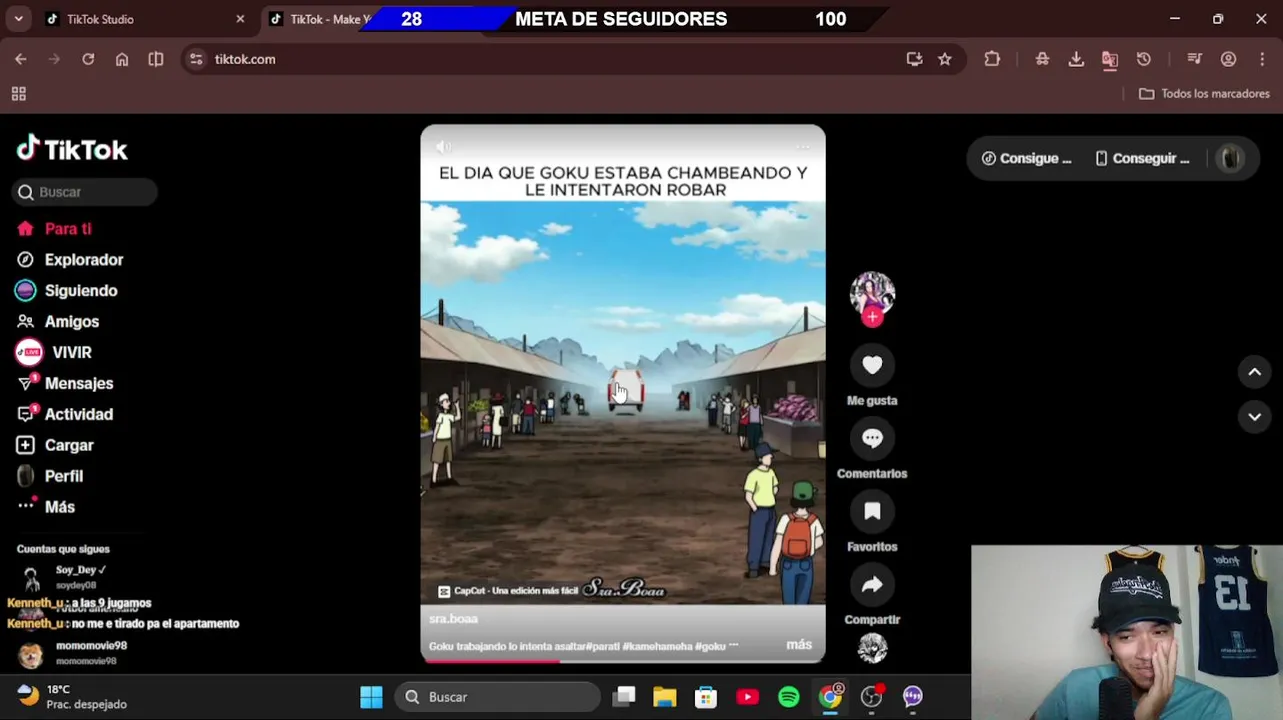The image size is (1283, 720).
Task: Open the browser history icon
Action: point(1144,59)
